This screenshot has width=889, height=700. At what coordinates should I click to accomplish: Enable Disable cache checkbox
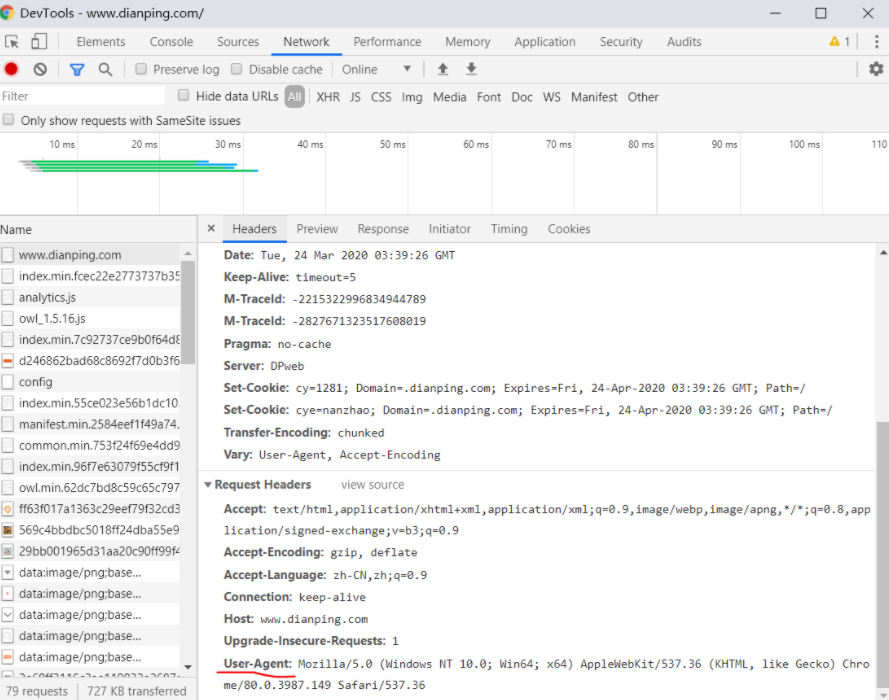[x=236, y=69]
